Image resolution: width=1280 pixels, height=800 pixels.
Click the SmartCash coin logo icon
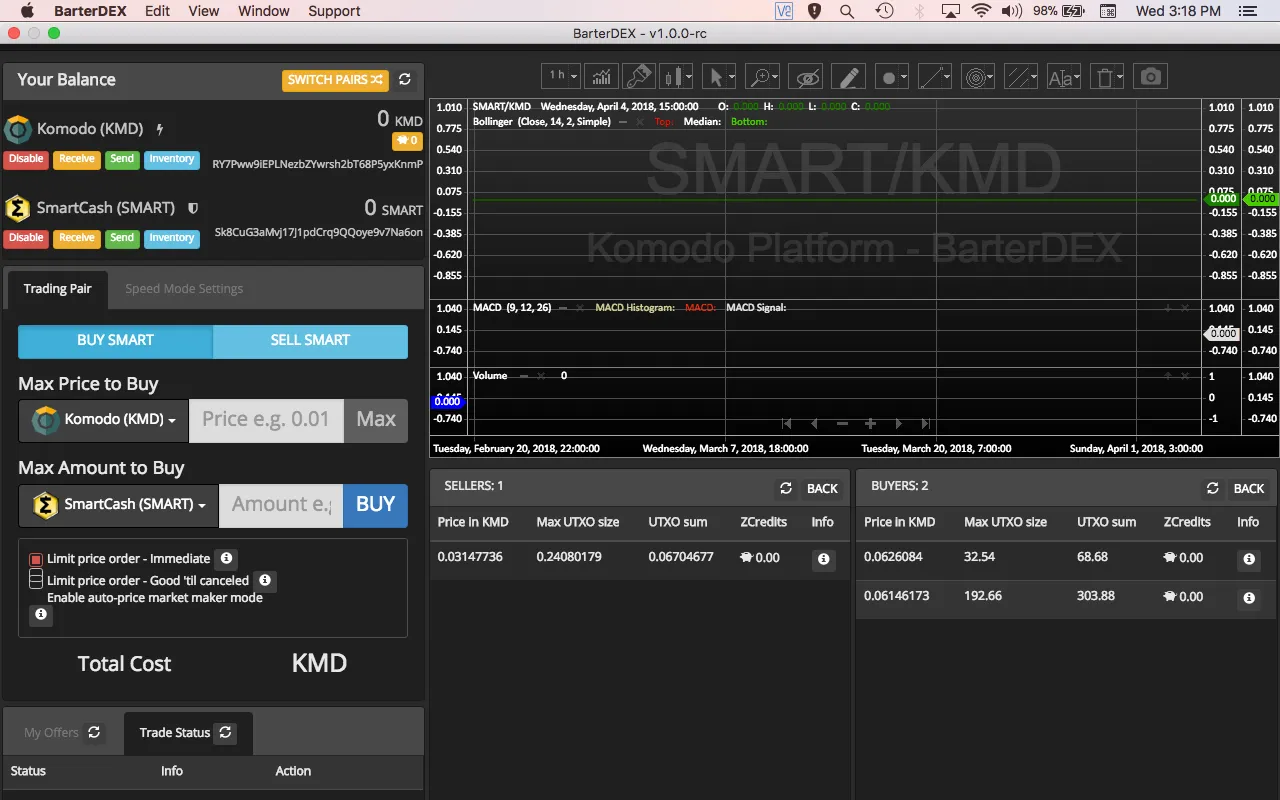18,208
